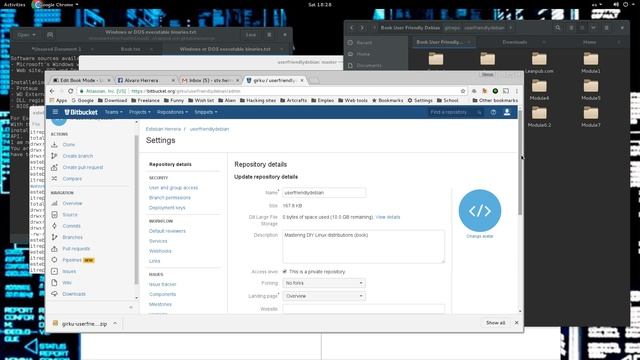Viewport: 640px width, 360px height.
Task: Open the Downloads navigation icon
Action: [54, 294]
